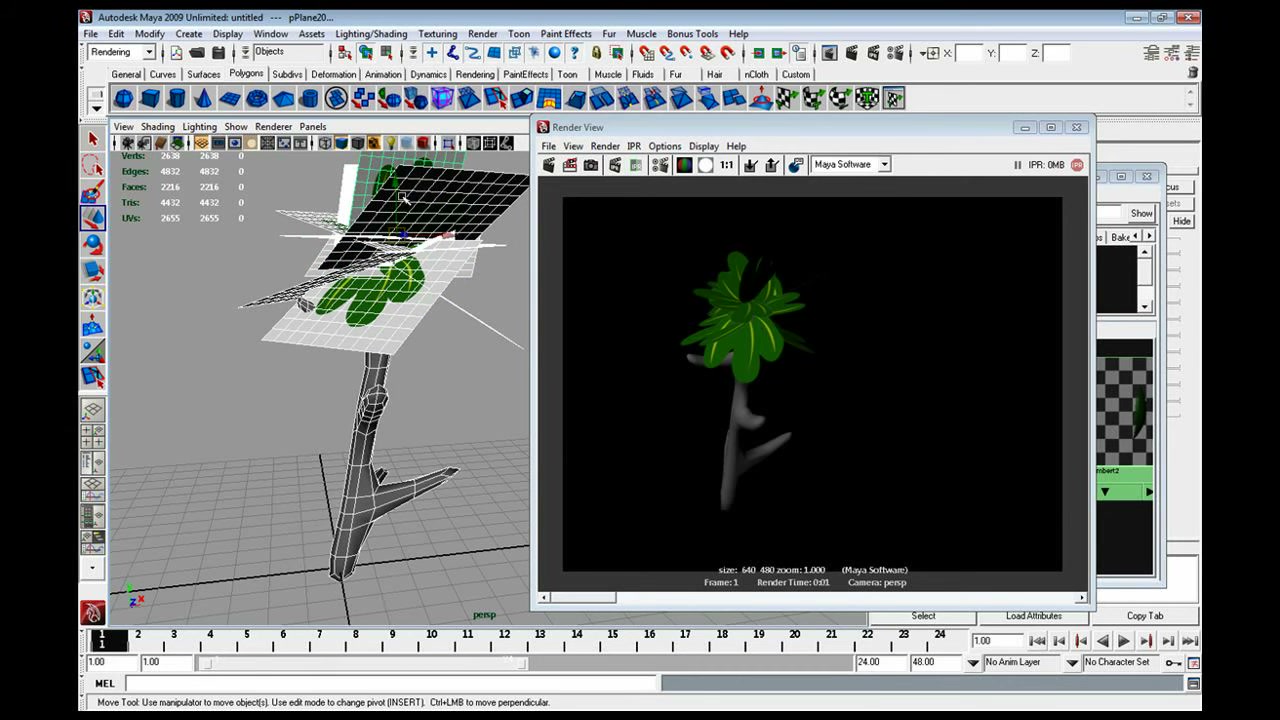The height and width of the screenshot is (720, 1280).
Task: Create a polygon cylinder from the shelf
Action: coord(177,98)
